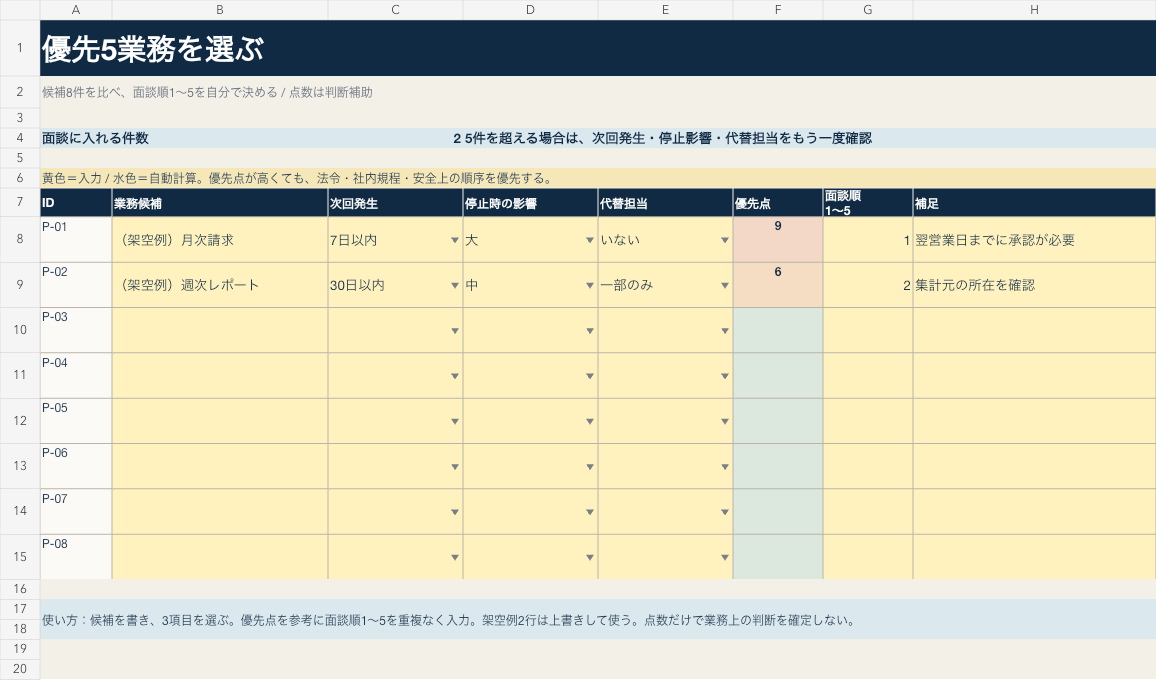Click the P-04 ID cell
The image size is (1156, 680).
pyautogui.click(x=76, y=375)
